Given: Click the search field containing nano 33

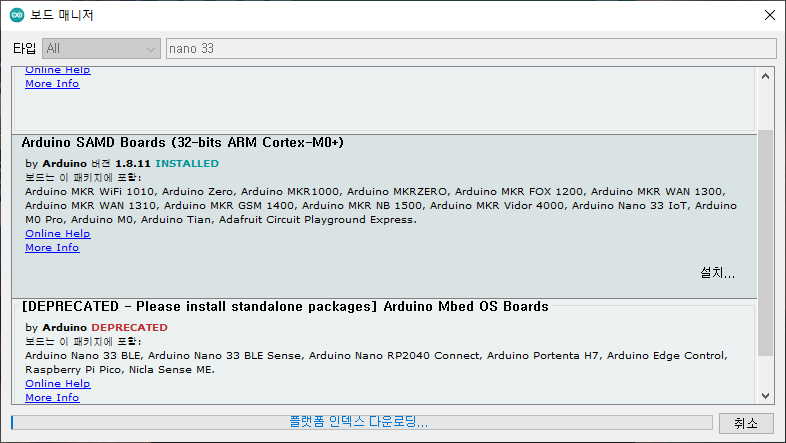Looking at the screenshot, I should [x=471, y=49].
